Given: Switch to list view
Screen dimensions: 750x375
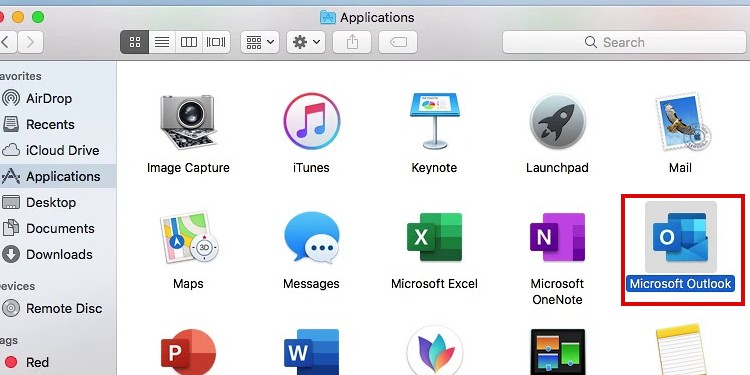Looking at the screenshot, I should tap(162, 42).
